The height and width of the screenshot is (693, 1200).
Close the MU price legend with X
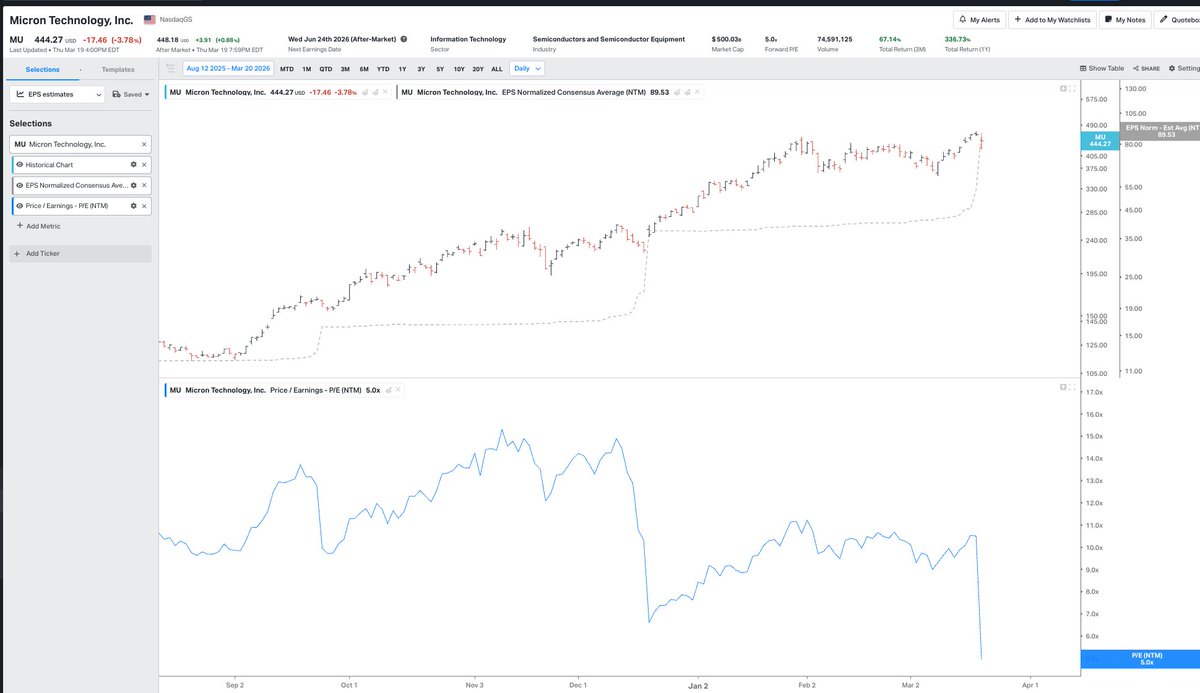click(387, 92)
